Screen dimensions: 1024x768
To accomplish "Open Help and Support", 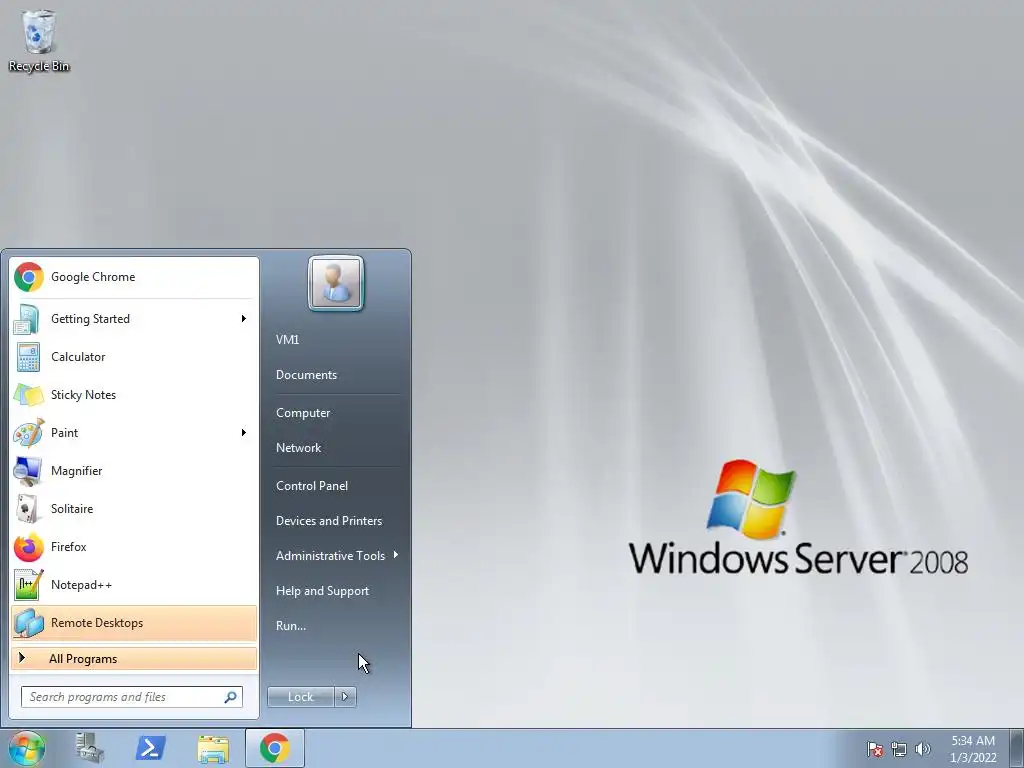I will pos(323,591).
